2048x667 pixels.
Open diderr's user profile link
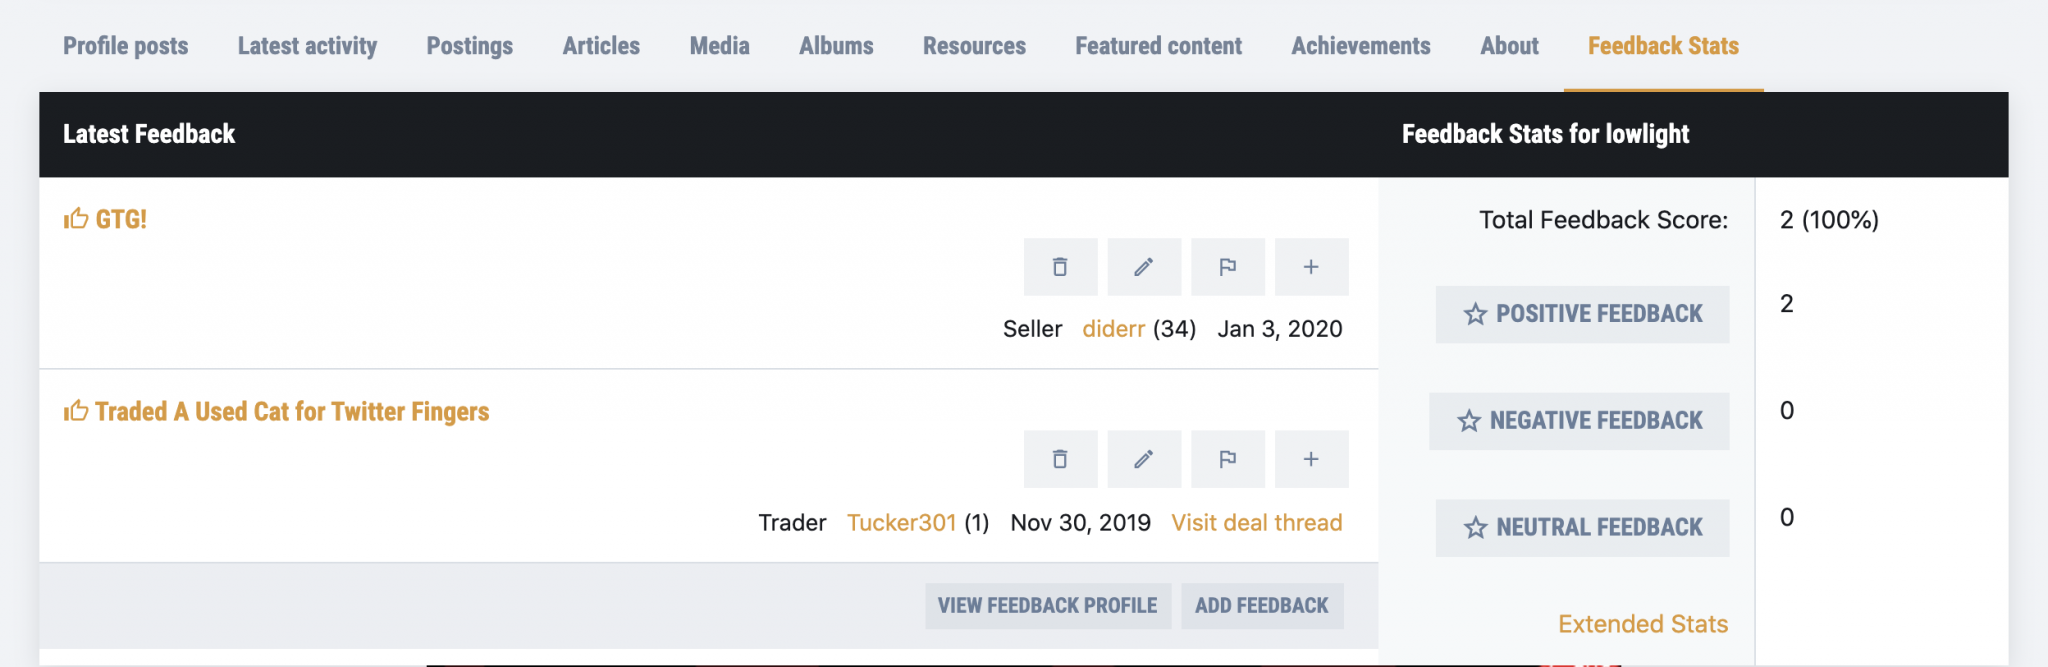pos(1113,329)
